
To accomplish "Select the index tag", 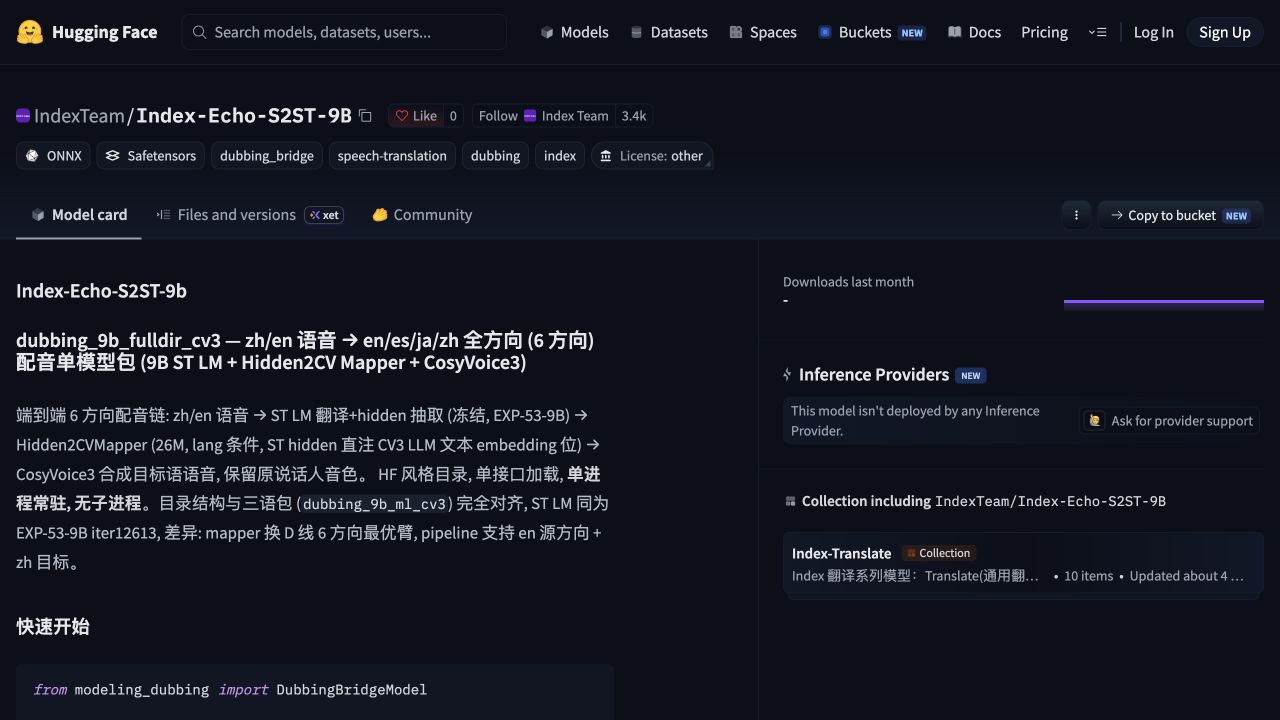I will [560, 156].
